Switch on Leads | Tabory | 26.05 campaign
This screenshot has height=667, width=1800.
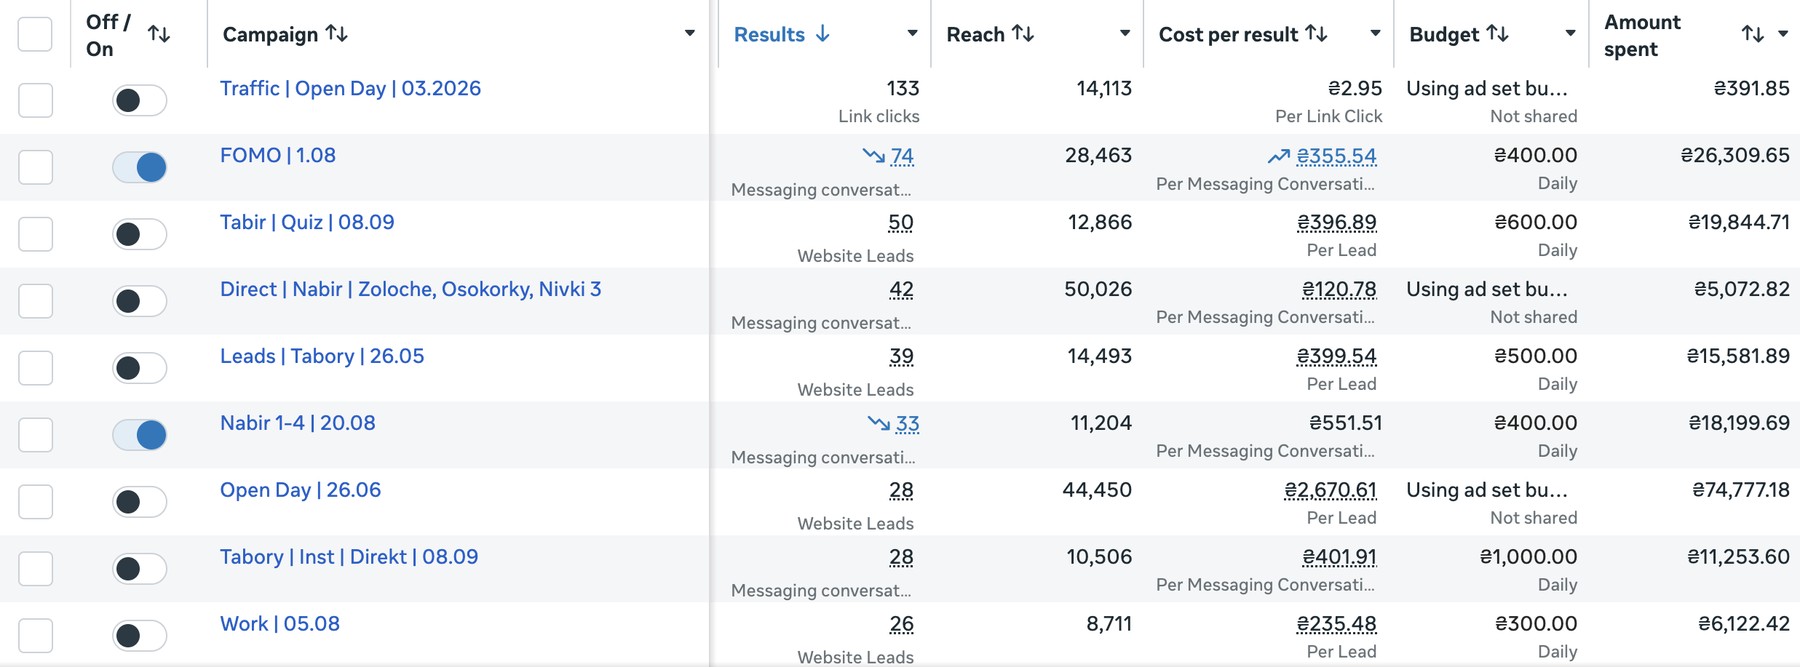139,368
